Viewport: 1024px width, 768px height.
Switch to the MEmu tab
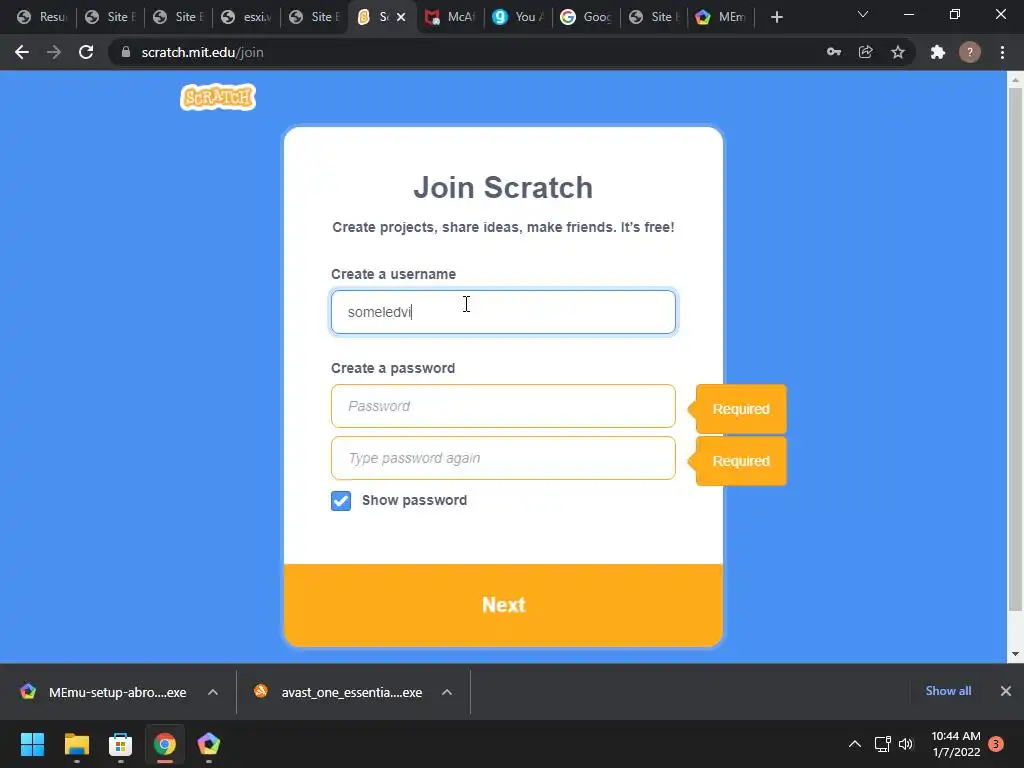(722, 17)
